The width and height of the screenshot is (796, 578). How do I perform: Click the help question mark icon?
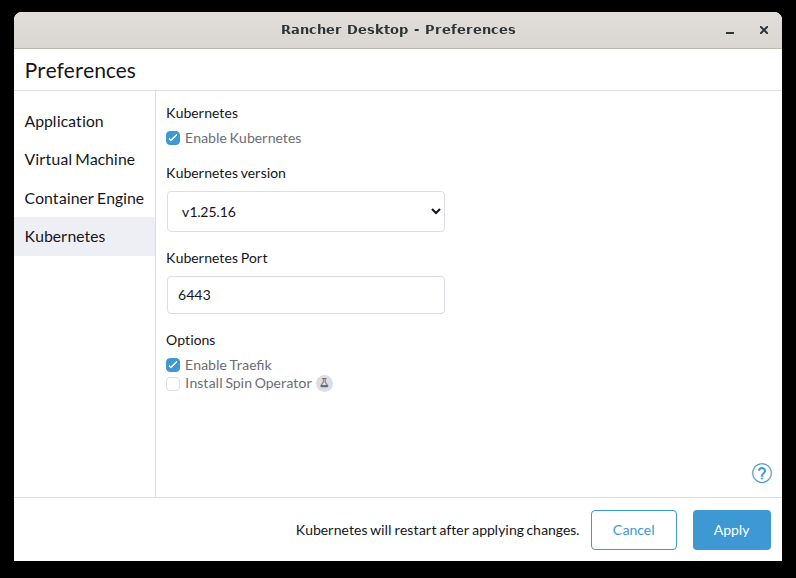pos(761,473)
